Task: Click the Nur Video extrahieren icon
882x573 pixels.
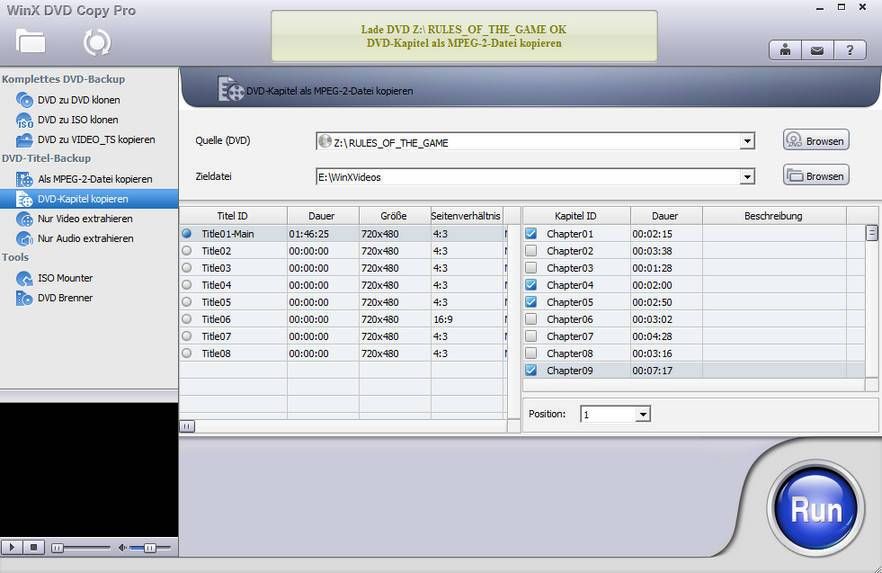Action: (25, 219)
